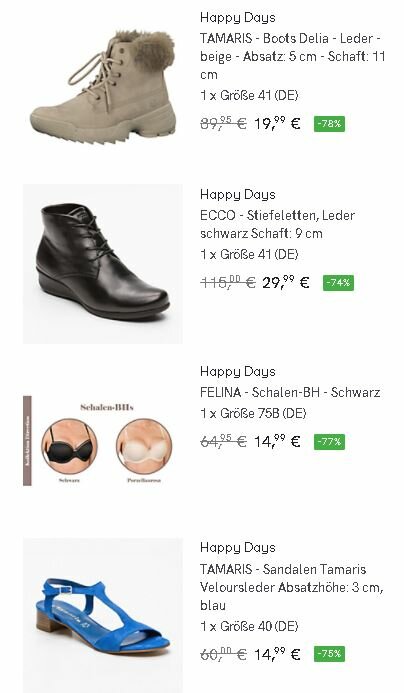Click Happy Days label above FELINA item
This screenshot has width=404, height=693.
[238, 371]
